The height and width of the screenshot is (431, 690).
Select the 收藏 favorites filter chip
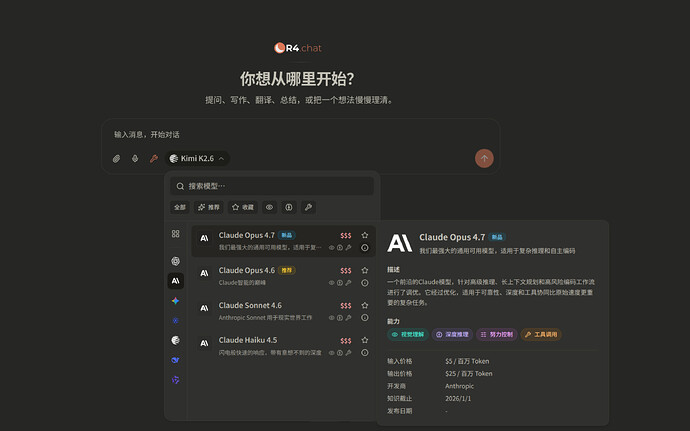[x=243, y=207]
